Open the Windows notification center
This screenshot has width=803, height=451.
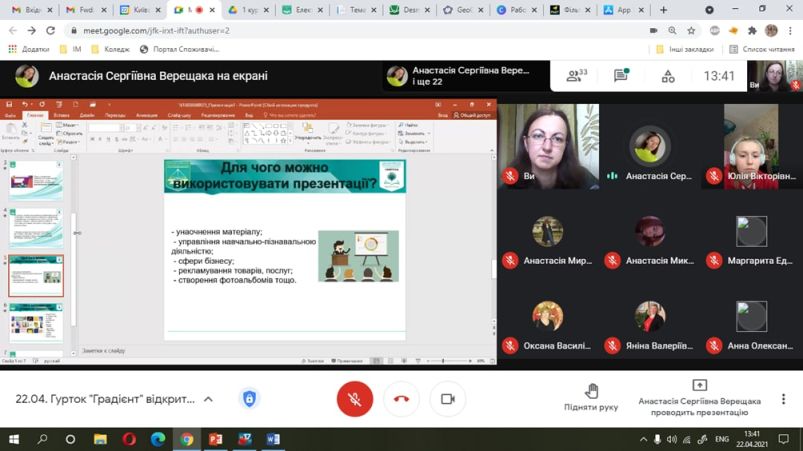tap(784, 439)
